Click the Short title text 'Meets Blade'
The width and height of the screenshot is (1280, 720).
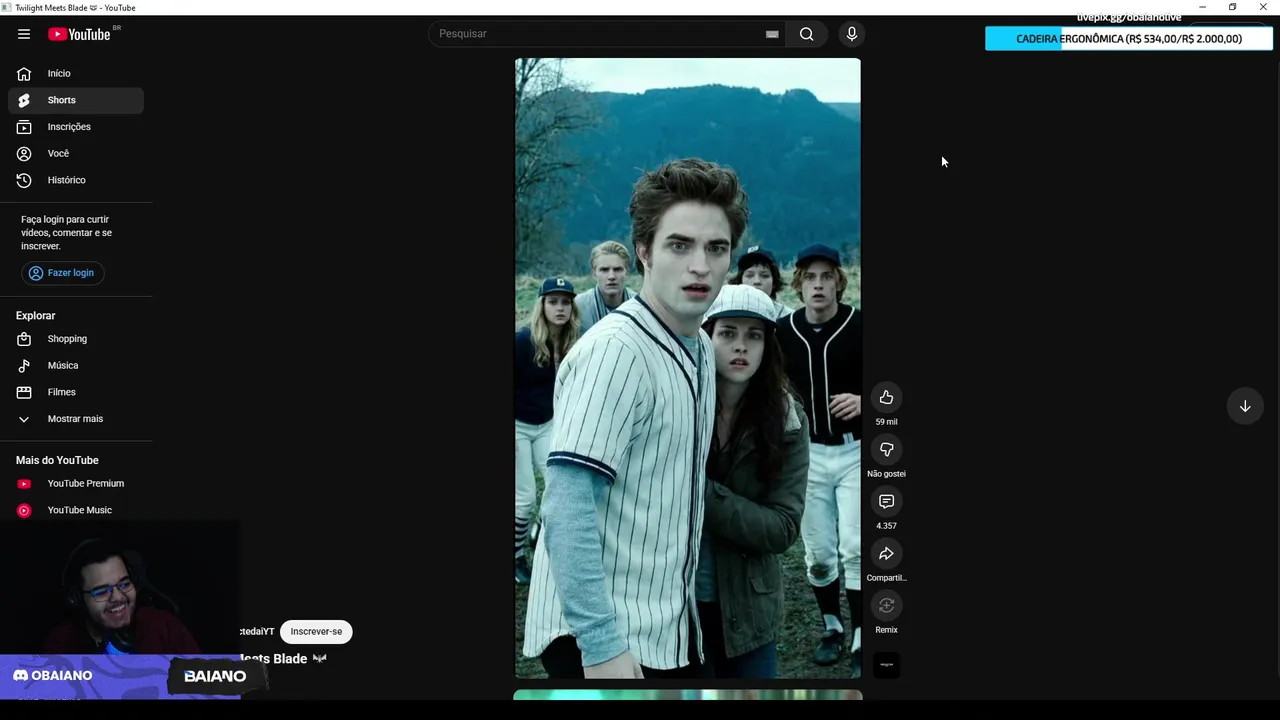click(x=274, y=659)
